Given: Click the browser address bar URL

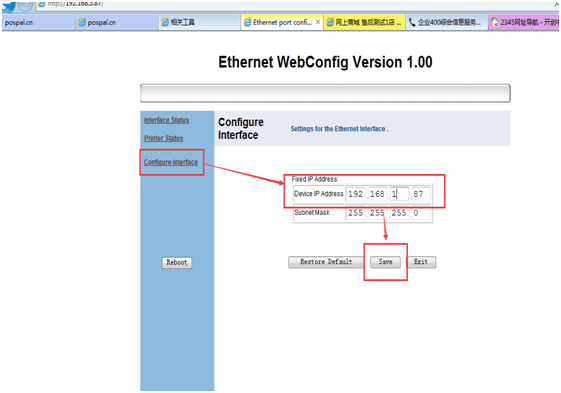Looking at the screenshot, I should pos(75,4).
